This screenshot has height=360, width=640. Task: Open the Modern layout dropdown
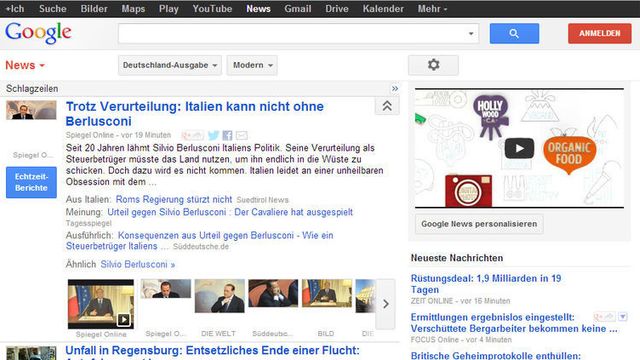click(x=252, y=65)
